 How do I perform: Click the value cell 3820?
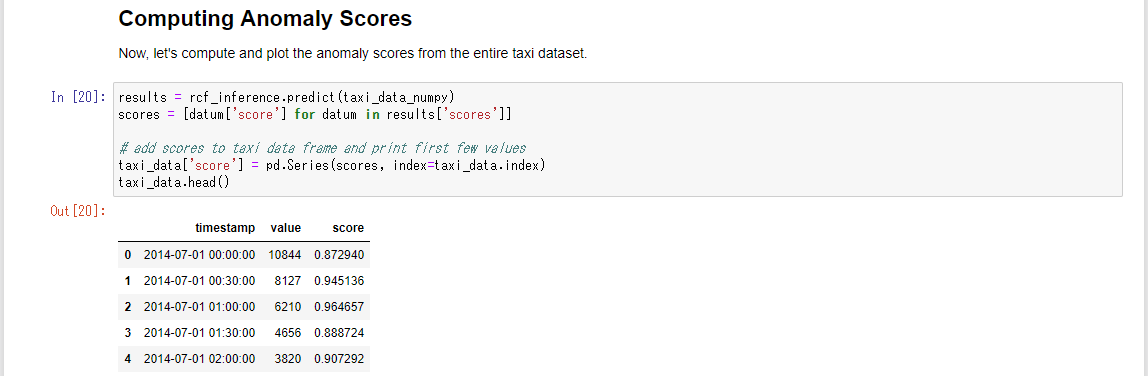click(x=288, y=359)
